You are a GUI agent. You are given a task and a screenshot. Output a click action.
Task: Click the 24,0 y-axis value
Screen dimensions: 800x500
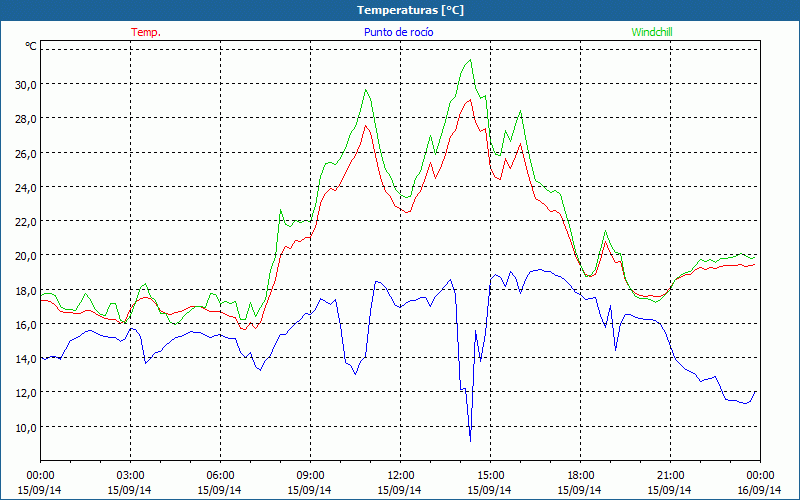[x=26, y=187]
